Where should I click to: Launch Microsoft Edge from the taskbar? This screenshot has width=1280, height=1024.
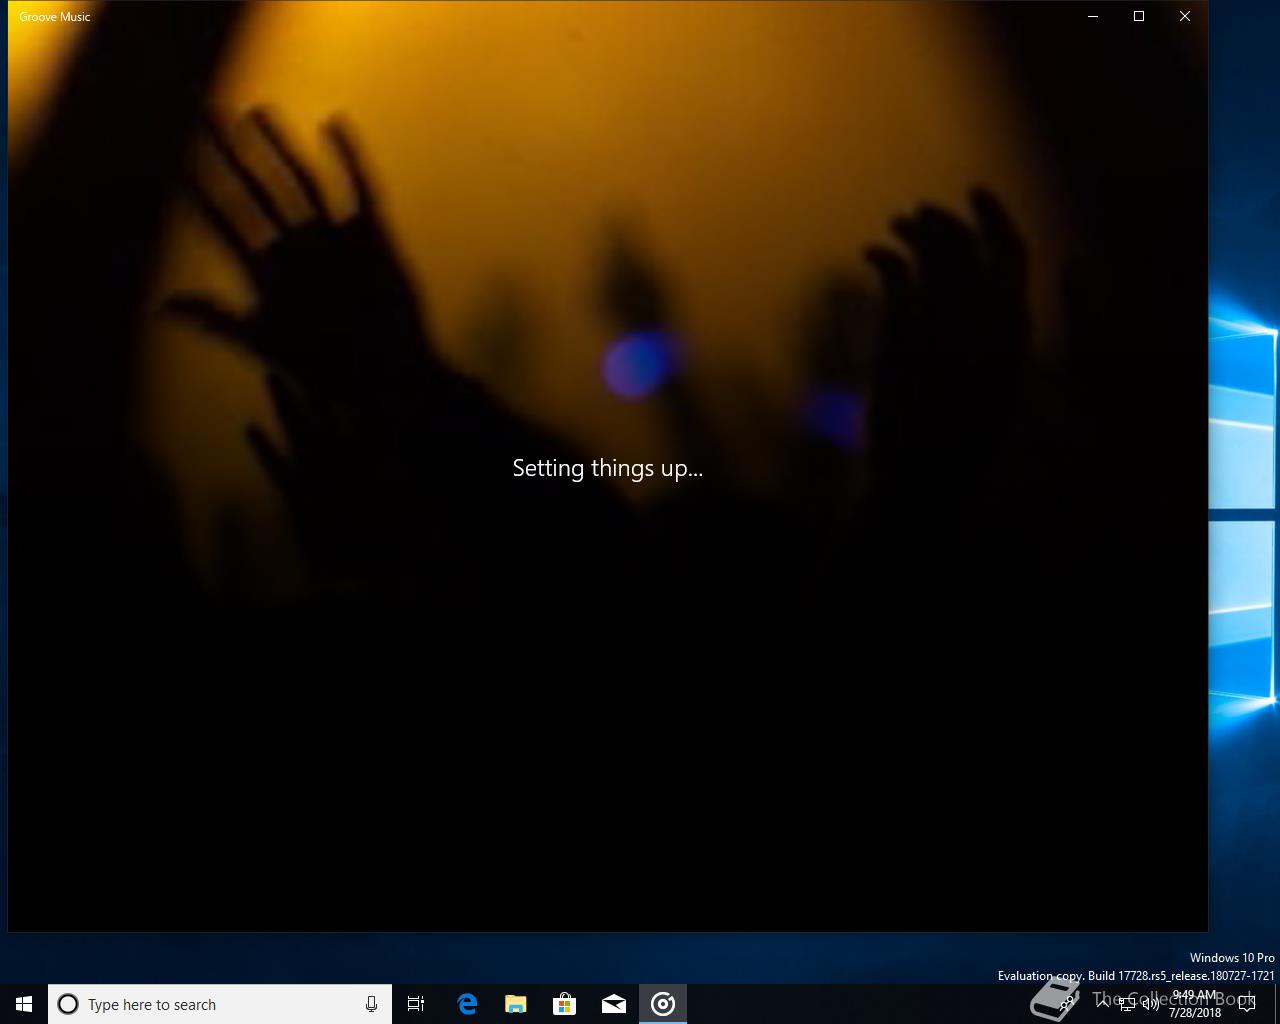pos(467,1004)
